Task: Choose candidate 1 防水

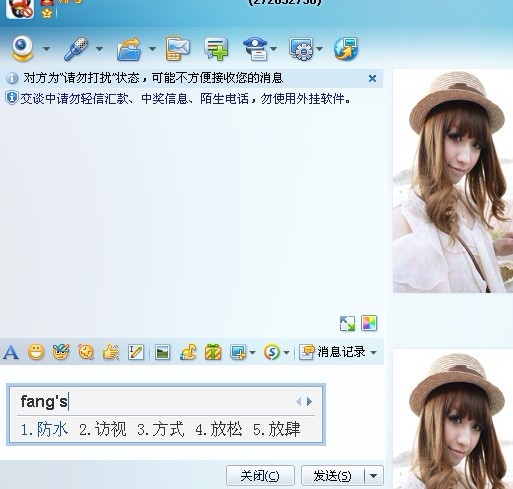Action: (x=45, y=429)
